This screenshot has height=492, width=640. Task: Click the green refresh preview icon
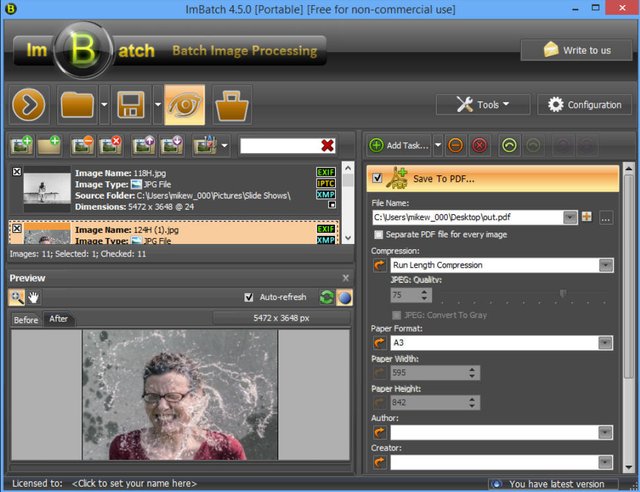click(327, 298)
